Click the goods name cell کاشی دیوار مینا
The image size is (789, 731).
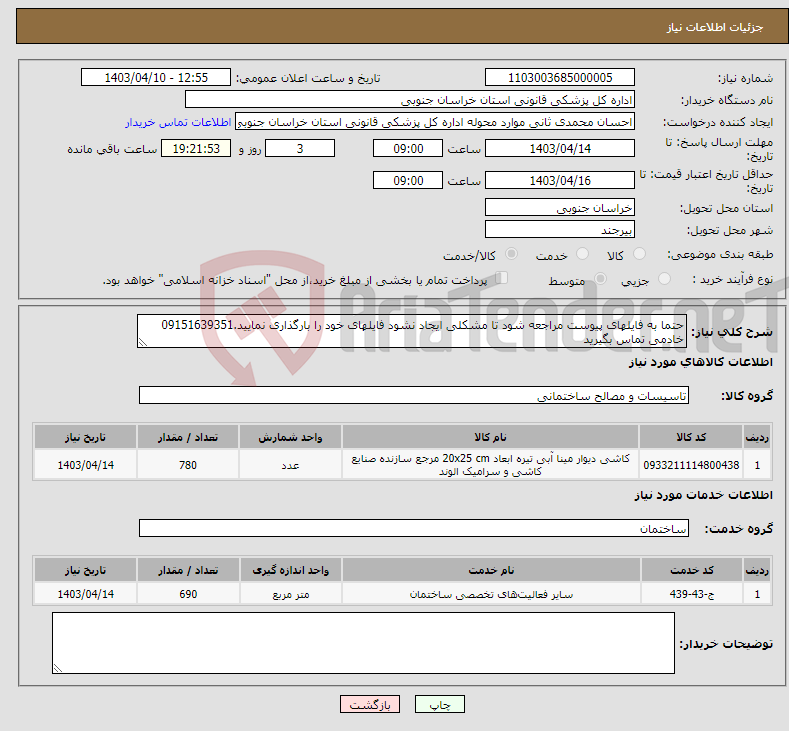click(x=491, y=465)
